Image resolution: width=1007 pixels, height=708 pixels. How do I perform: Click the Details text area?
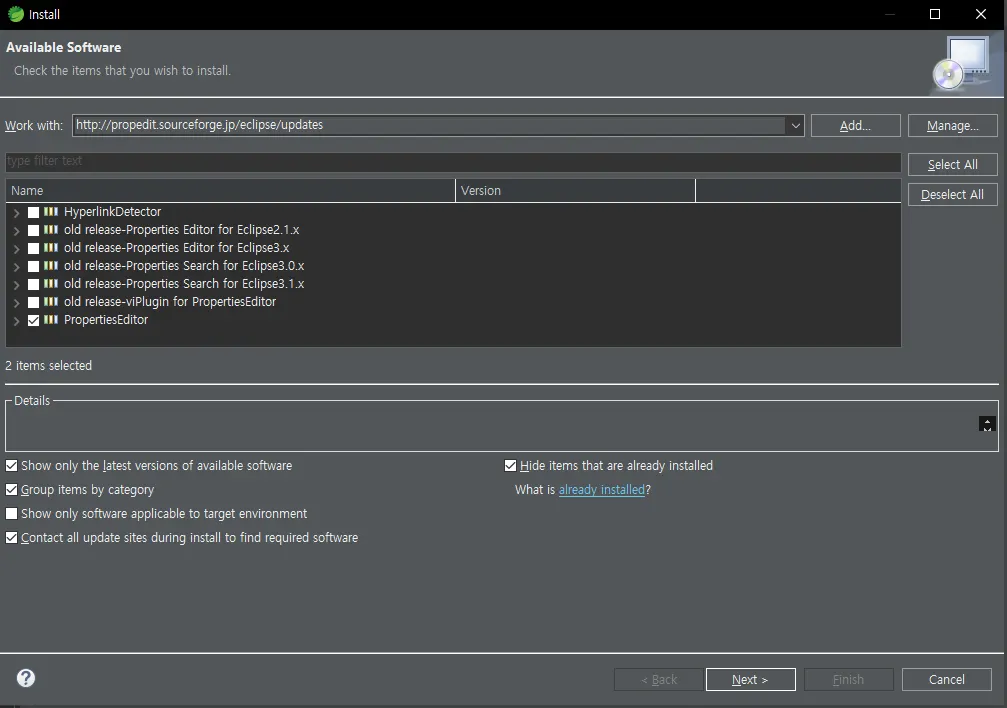(491, 427)
